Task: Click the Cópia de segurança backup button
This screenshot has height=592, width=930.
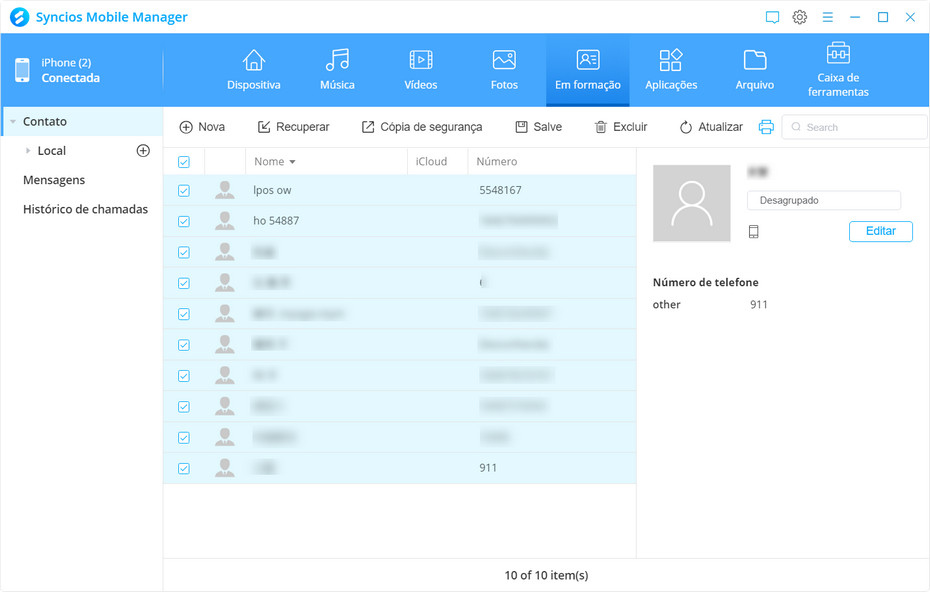Action: [421, 127]
